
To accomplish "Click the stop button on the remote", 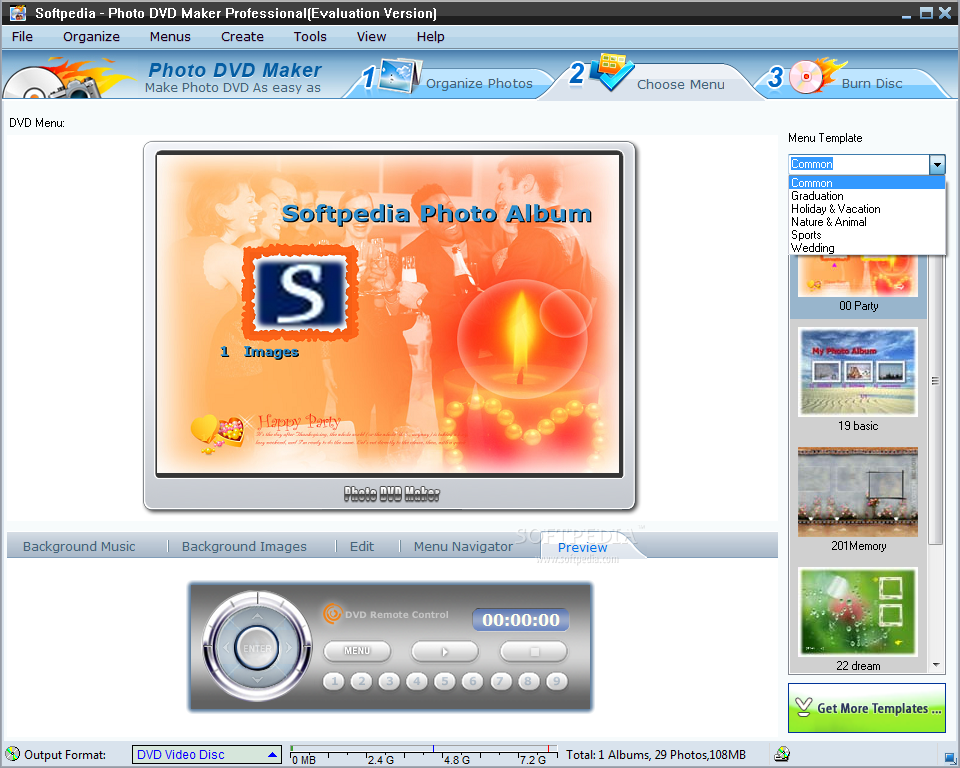I will (534, 652).
